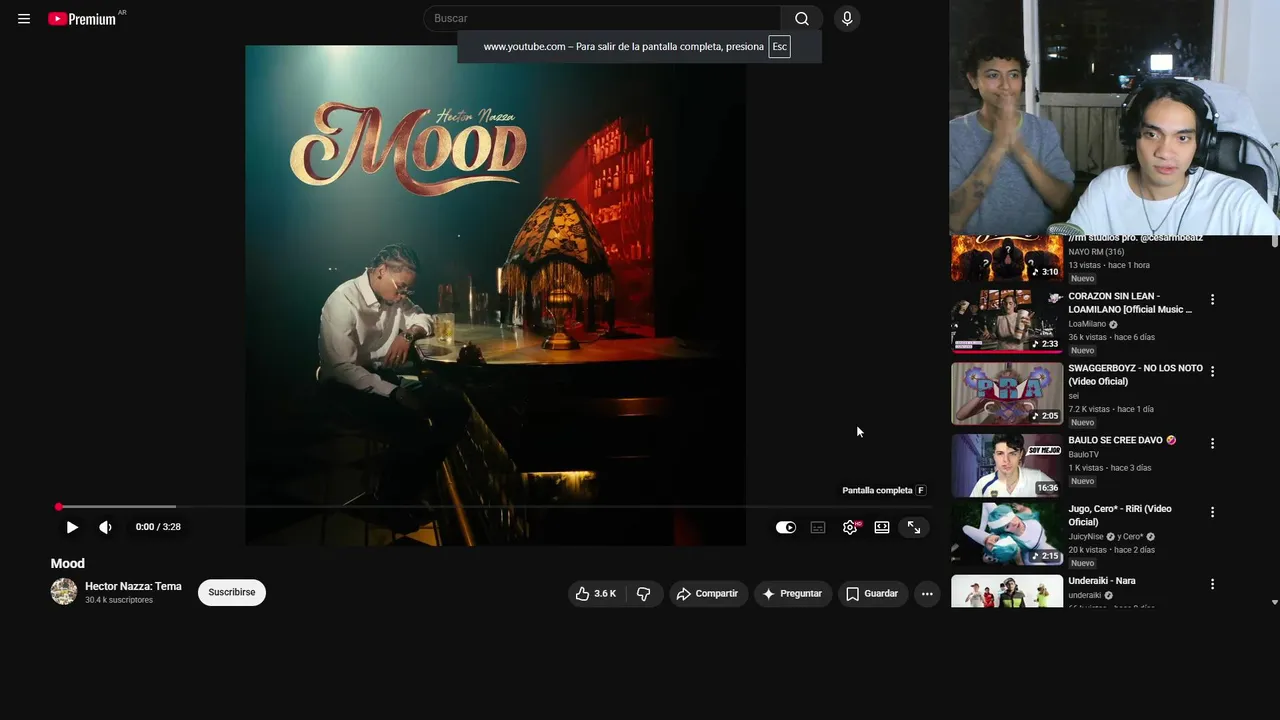Toggle subtitles in the player

pyautogui.click(x=818, y=527)
